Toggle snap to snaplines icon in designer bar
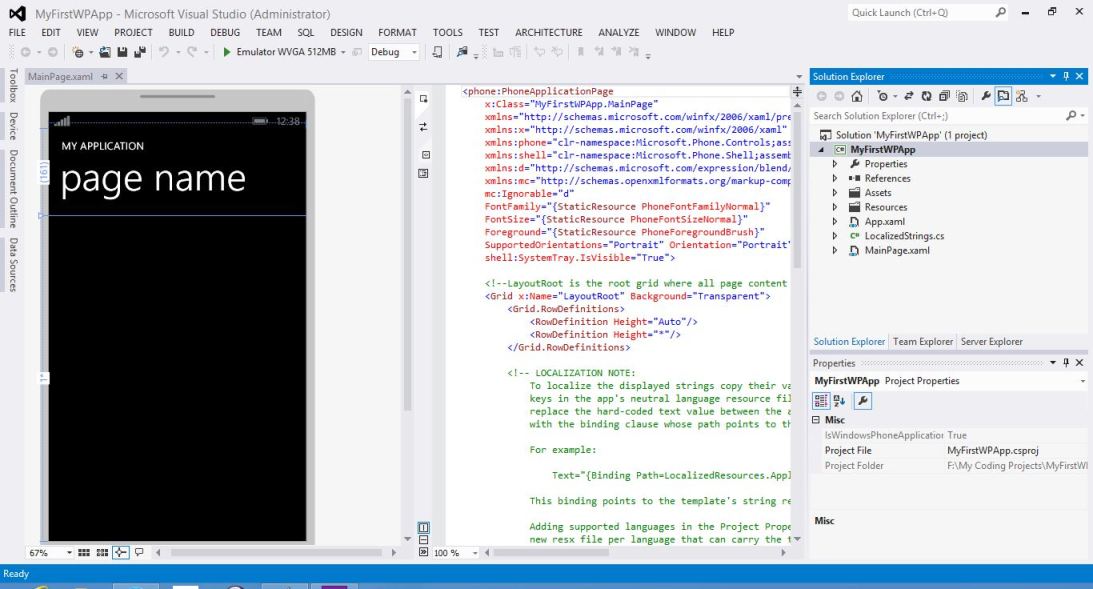Screen dimensions: 1093x589 click(121, 552)
